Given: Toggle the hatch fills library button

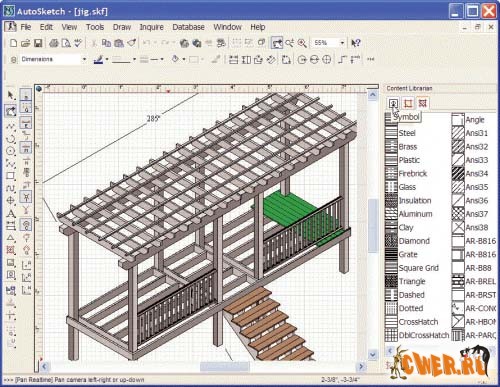Looking at the screenshot, I should [x=423, y=103].
